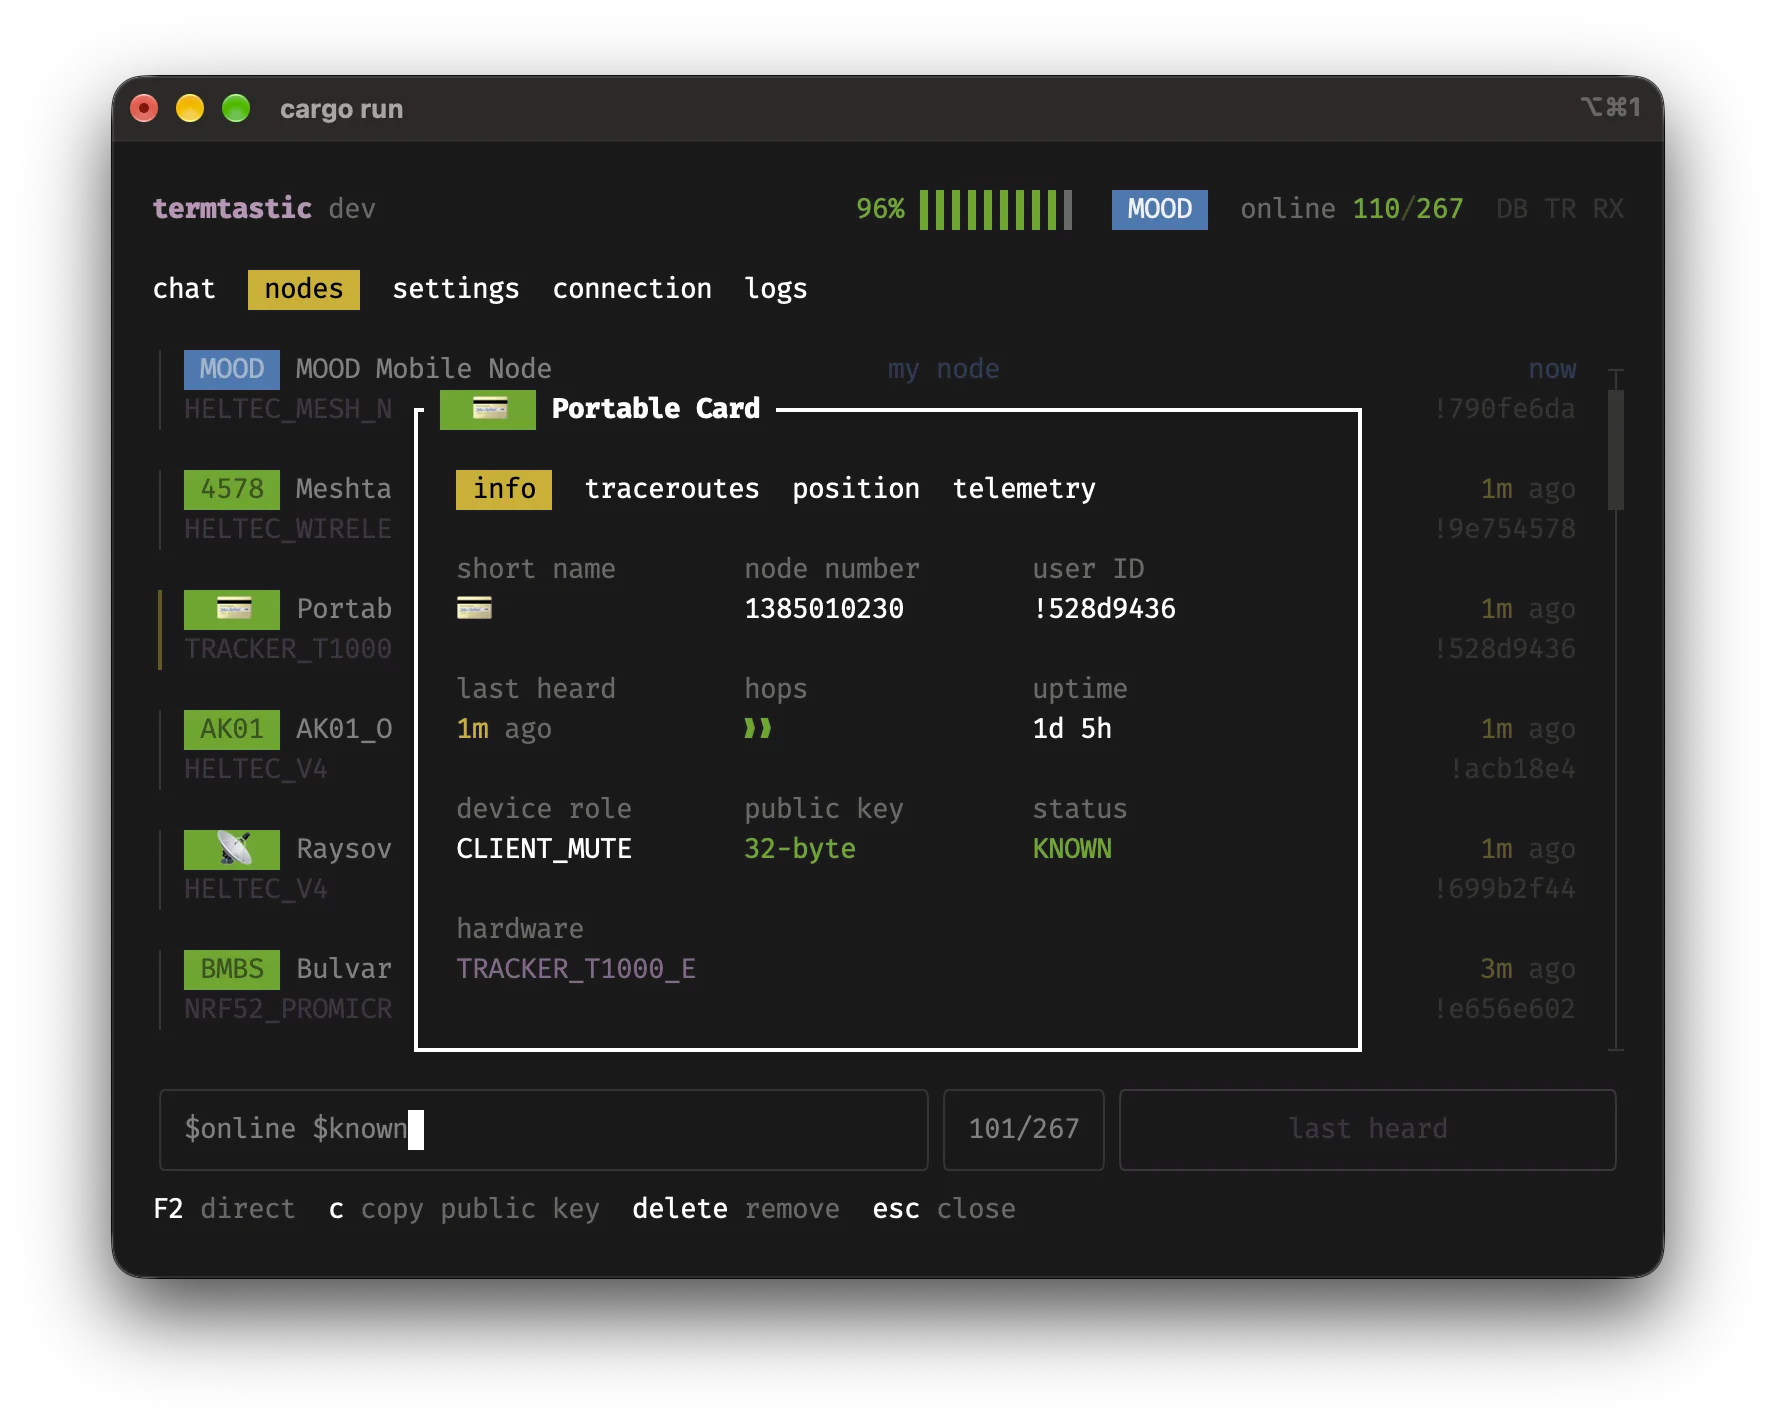This screenshot has width=1776, height=1426.
Task: Click the HELTEC_MESH_N hardware label
Action: 288,409
